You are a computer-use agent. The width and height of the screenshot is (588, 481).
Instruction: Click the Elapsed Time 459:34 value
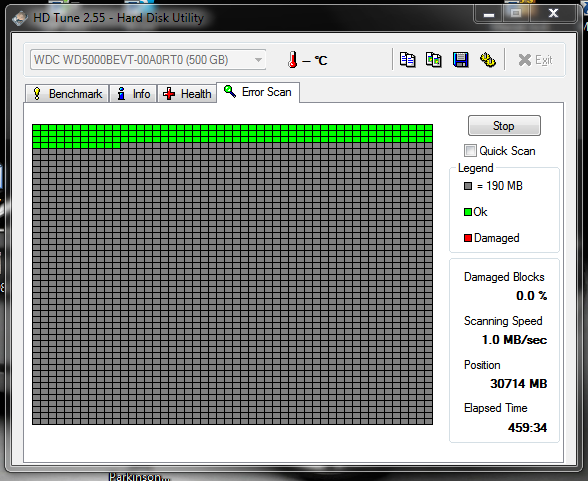coord(527,428)
